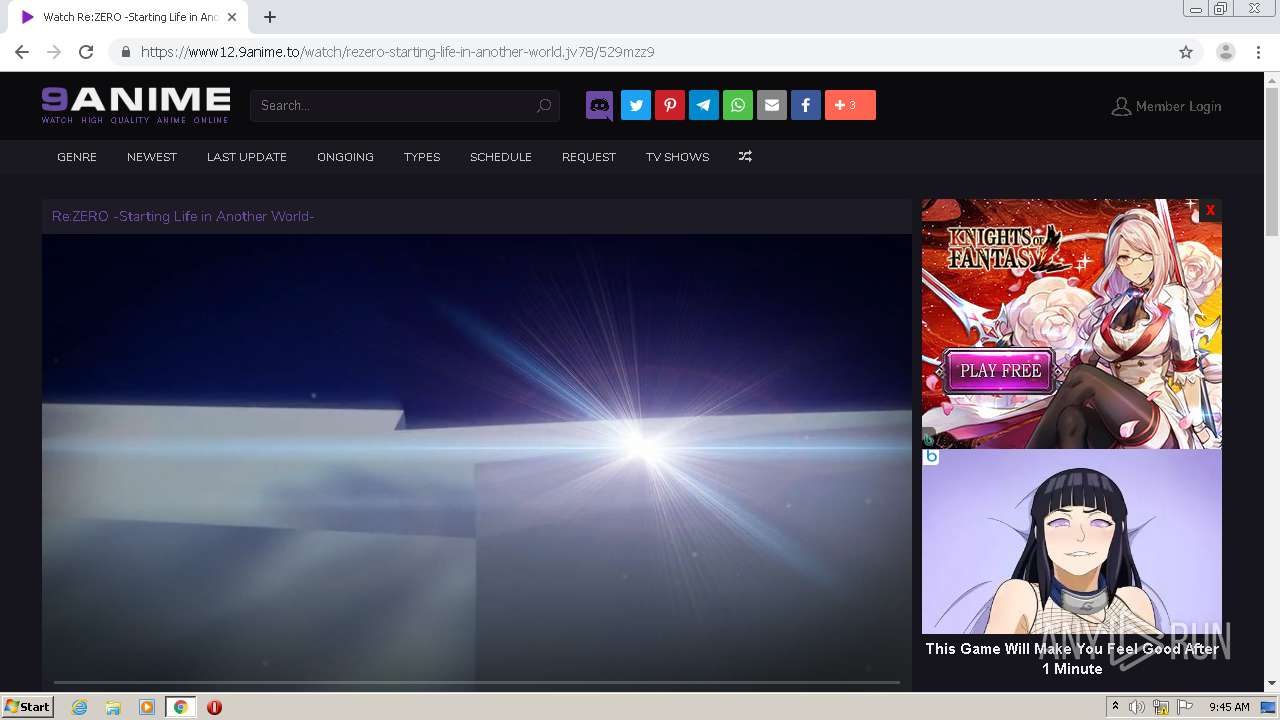
Task: Click the address bar URL
Action: (398, 52)
